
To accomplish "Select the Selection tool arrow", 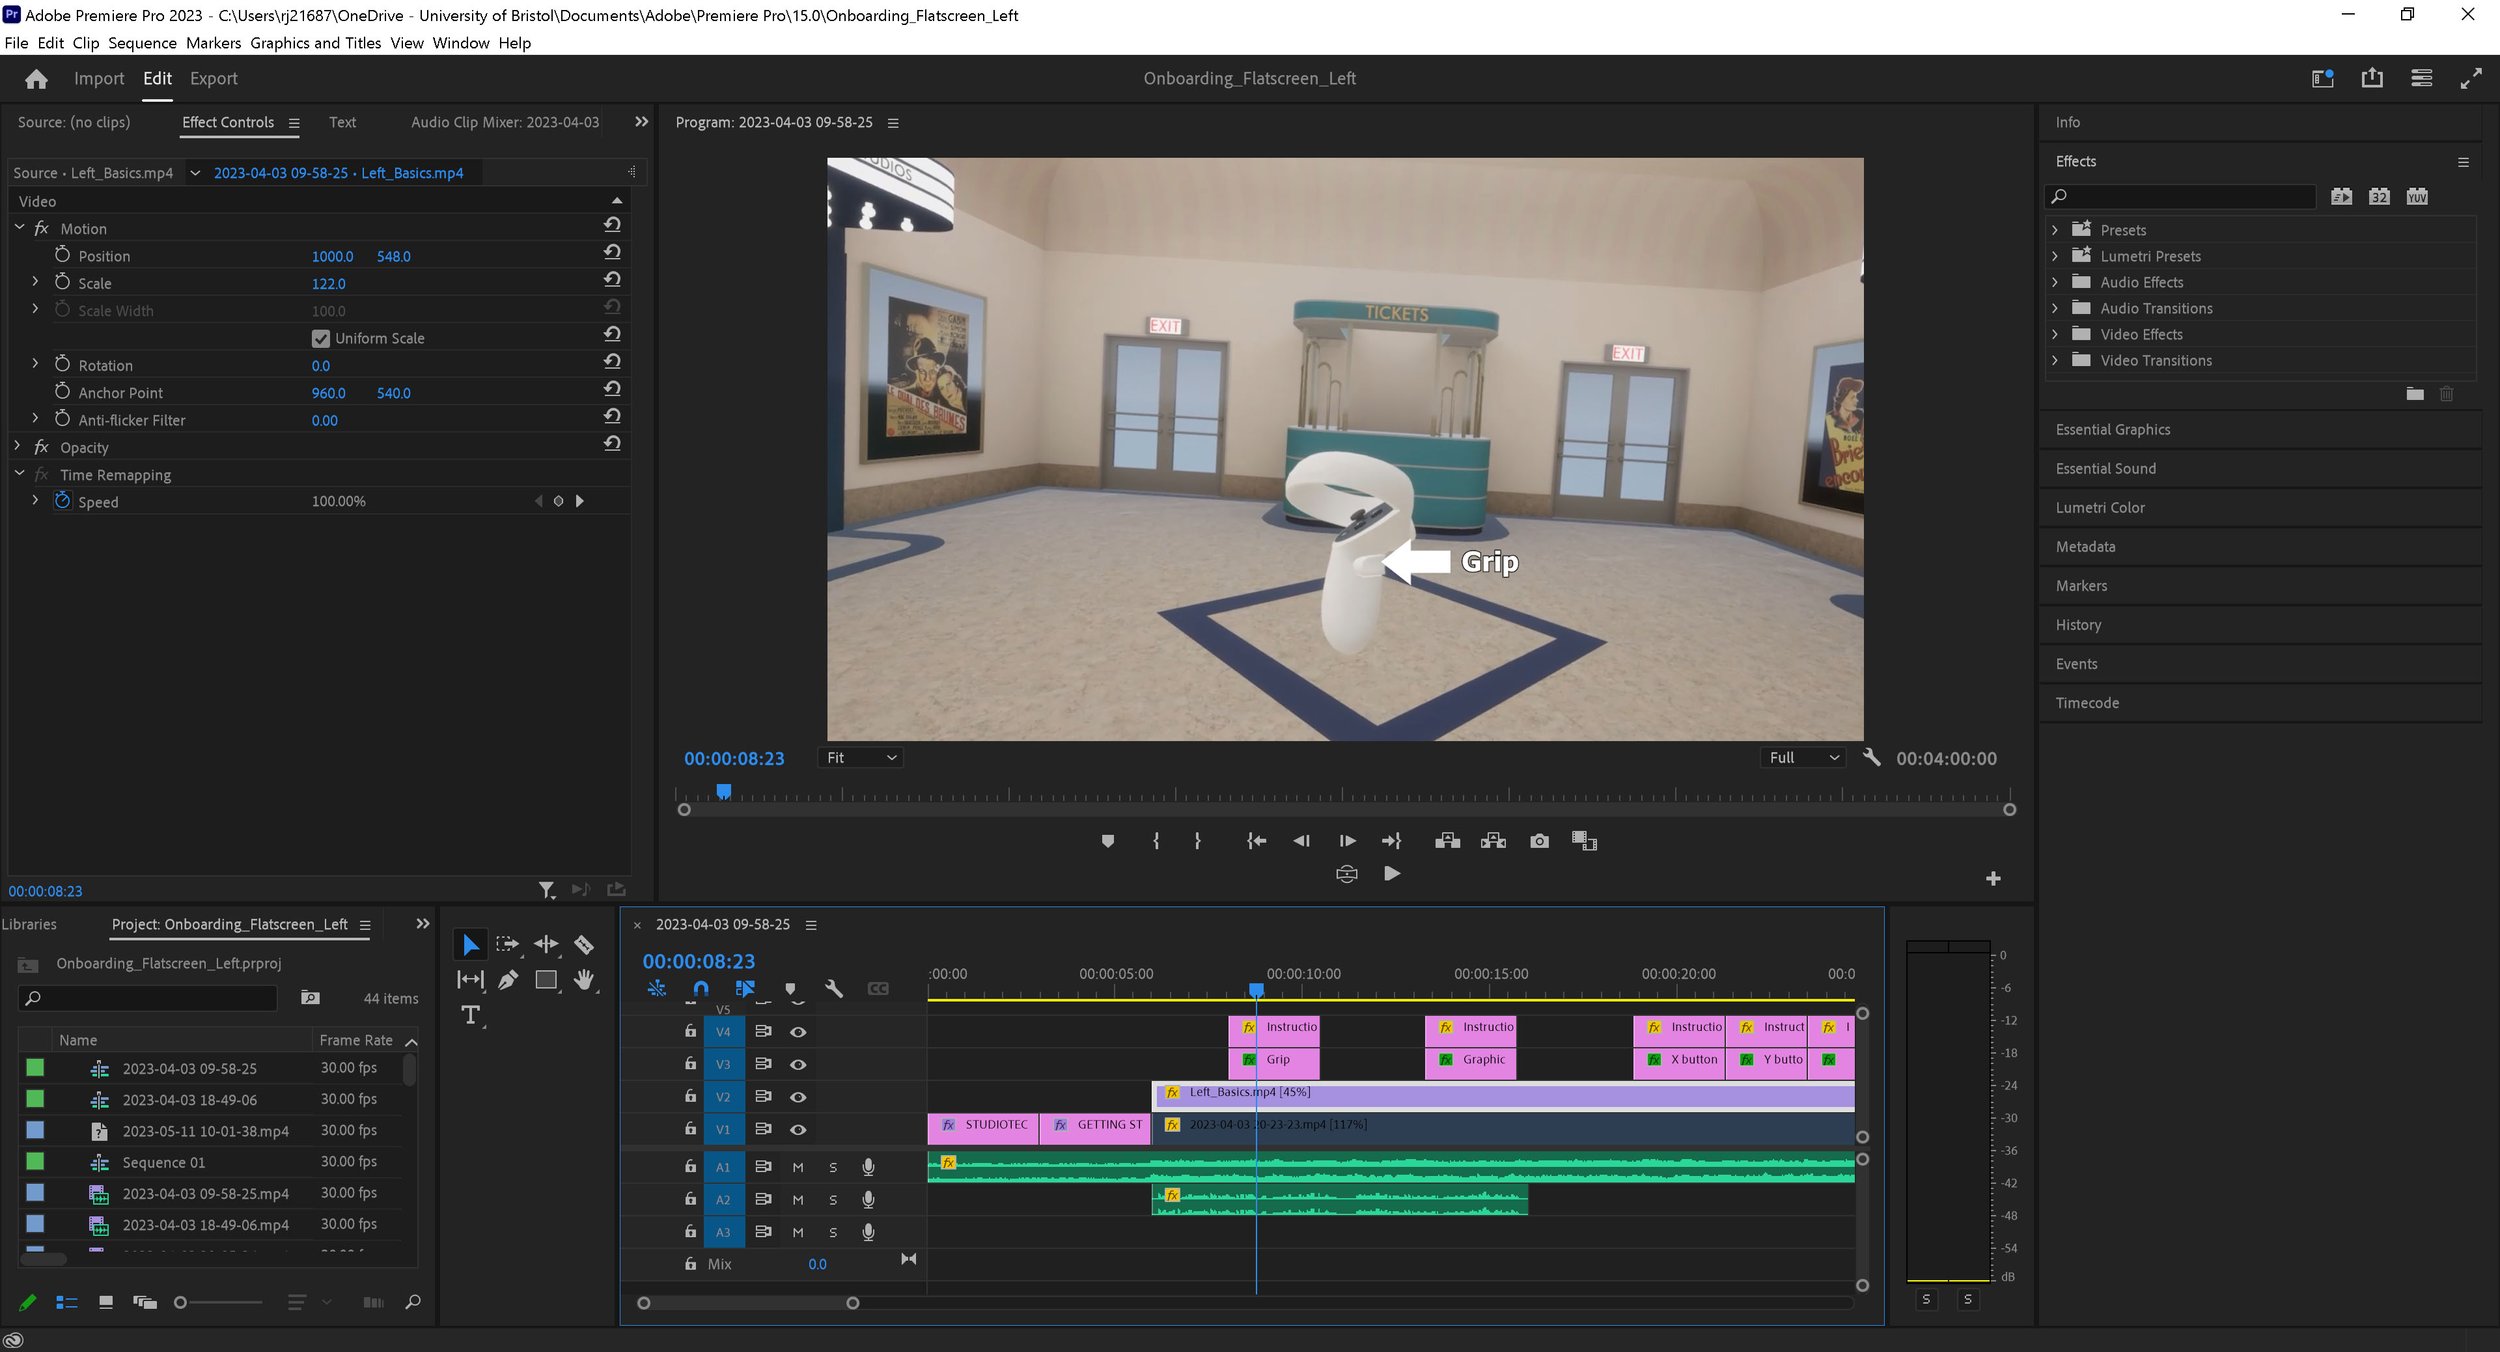I will (470, 945).
